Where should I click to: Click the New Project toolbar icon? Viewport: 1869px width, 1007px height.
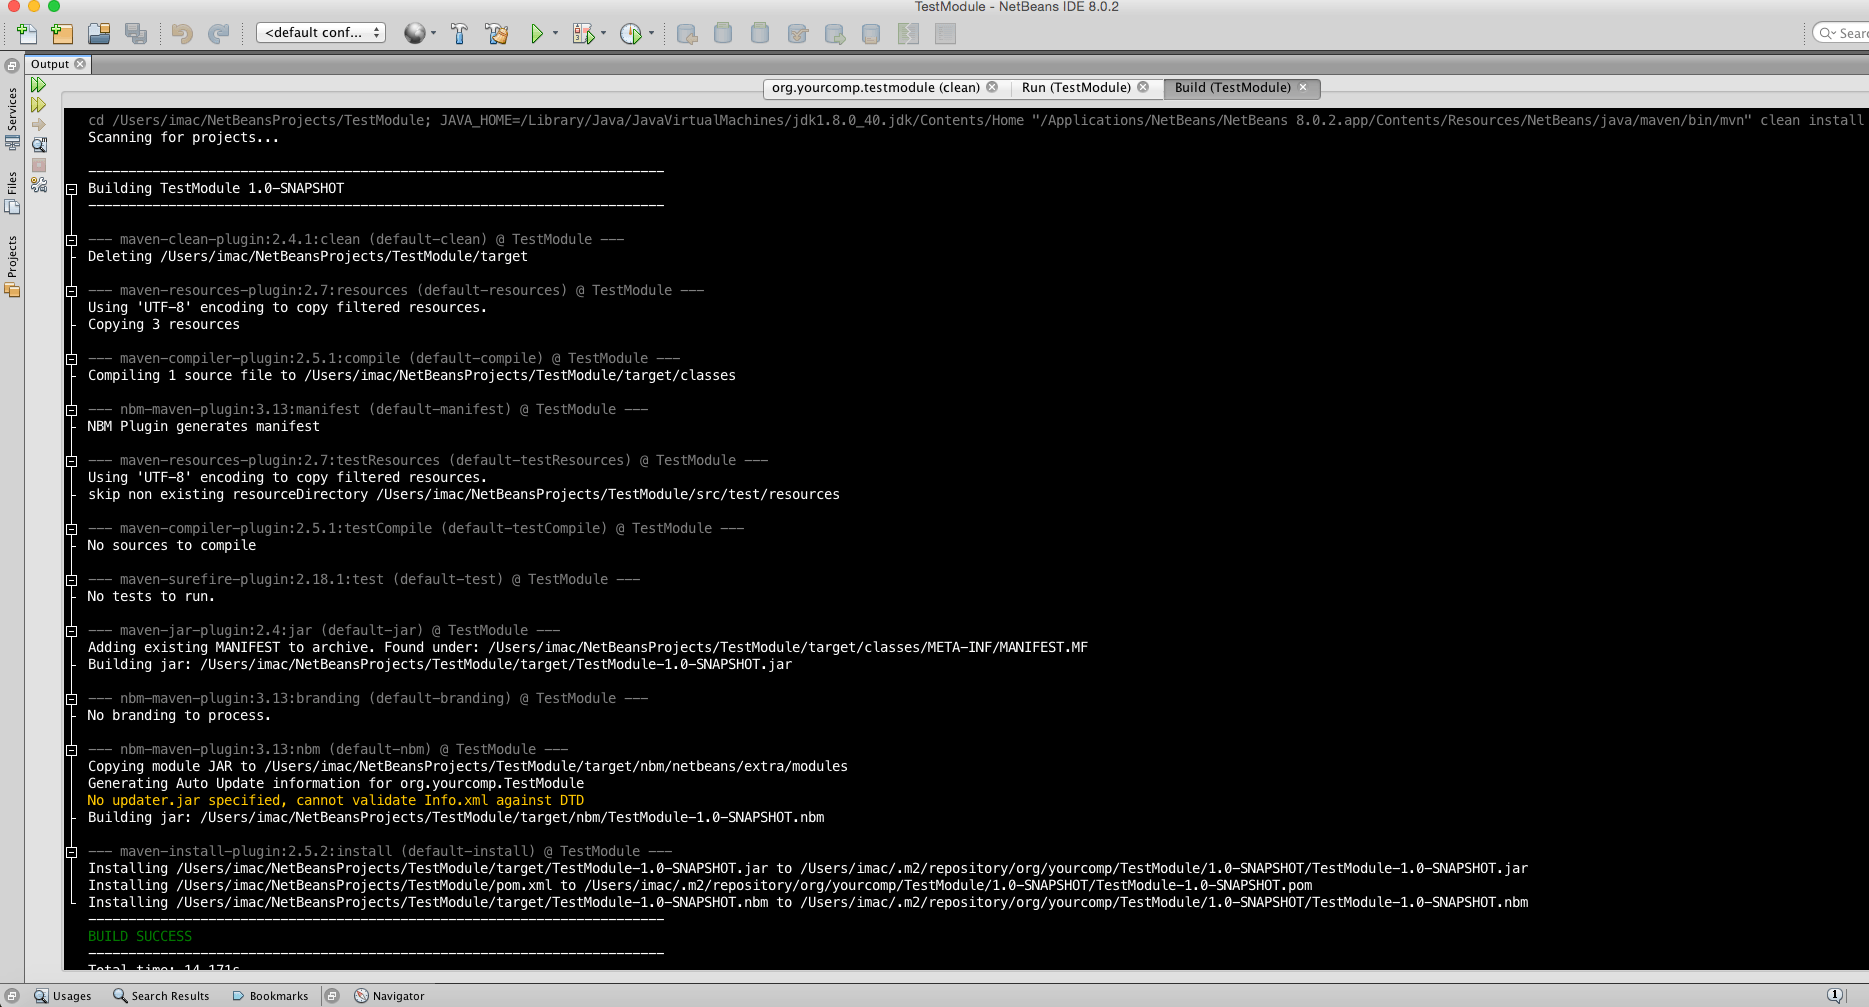(62, 34)
